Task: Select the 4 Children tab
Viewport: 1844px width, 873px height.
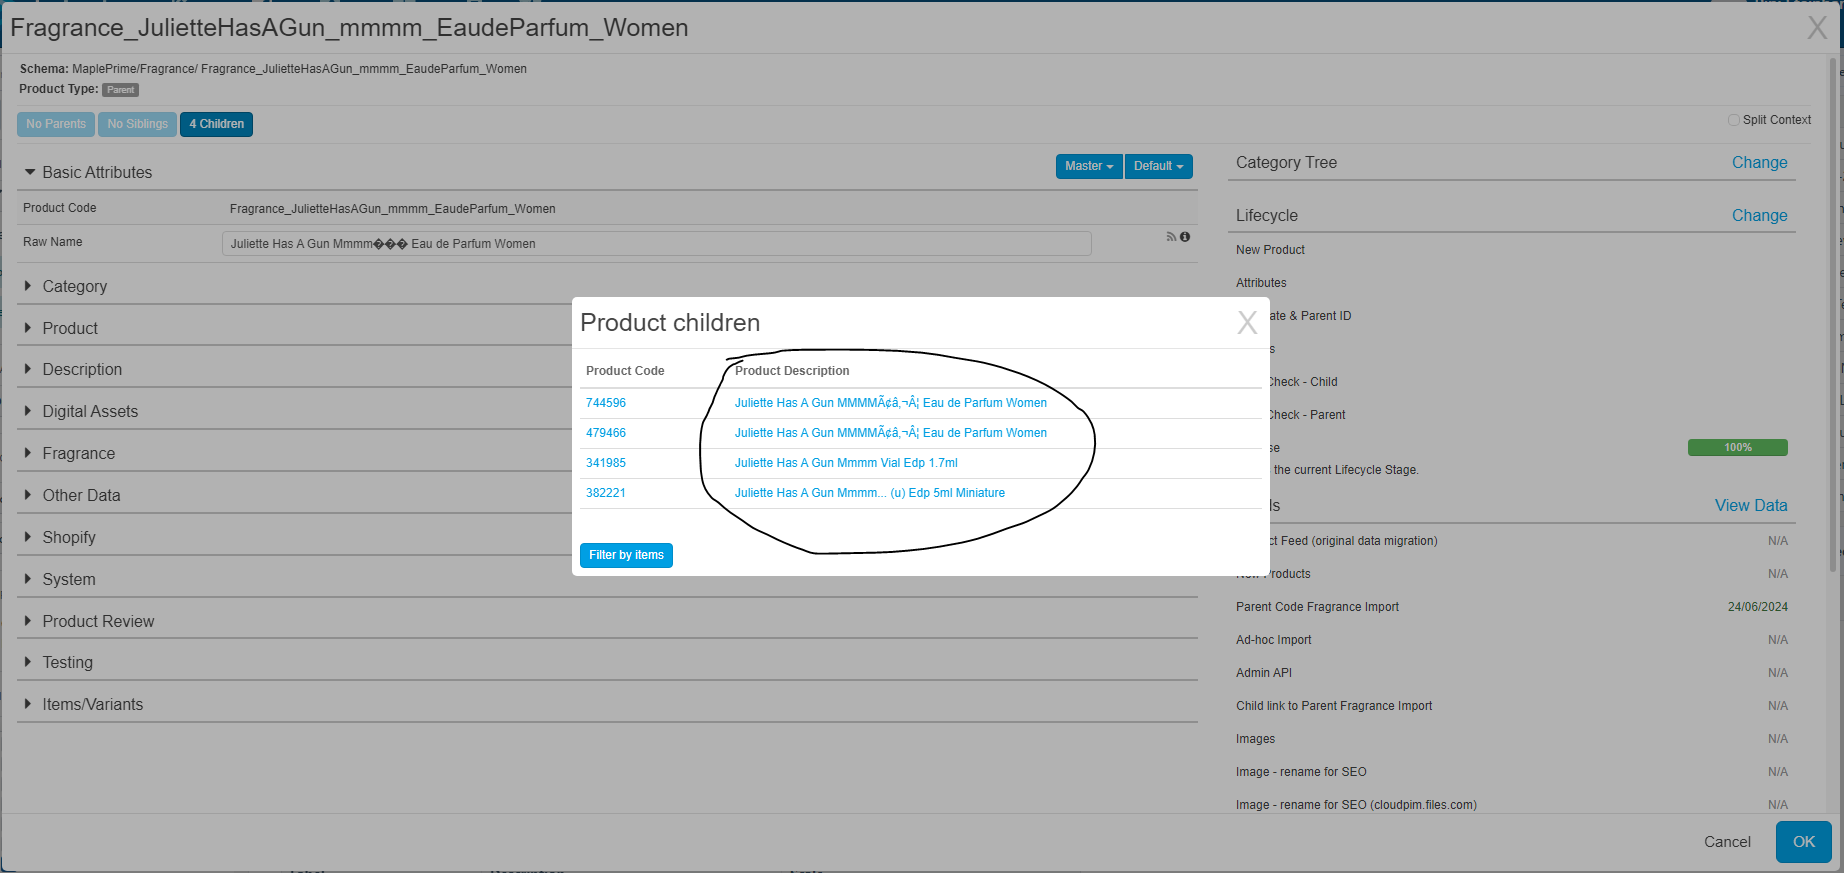Action: [x=216, y=124]
